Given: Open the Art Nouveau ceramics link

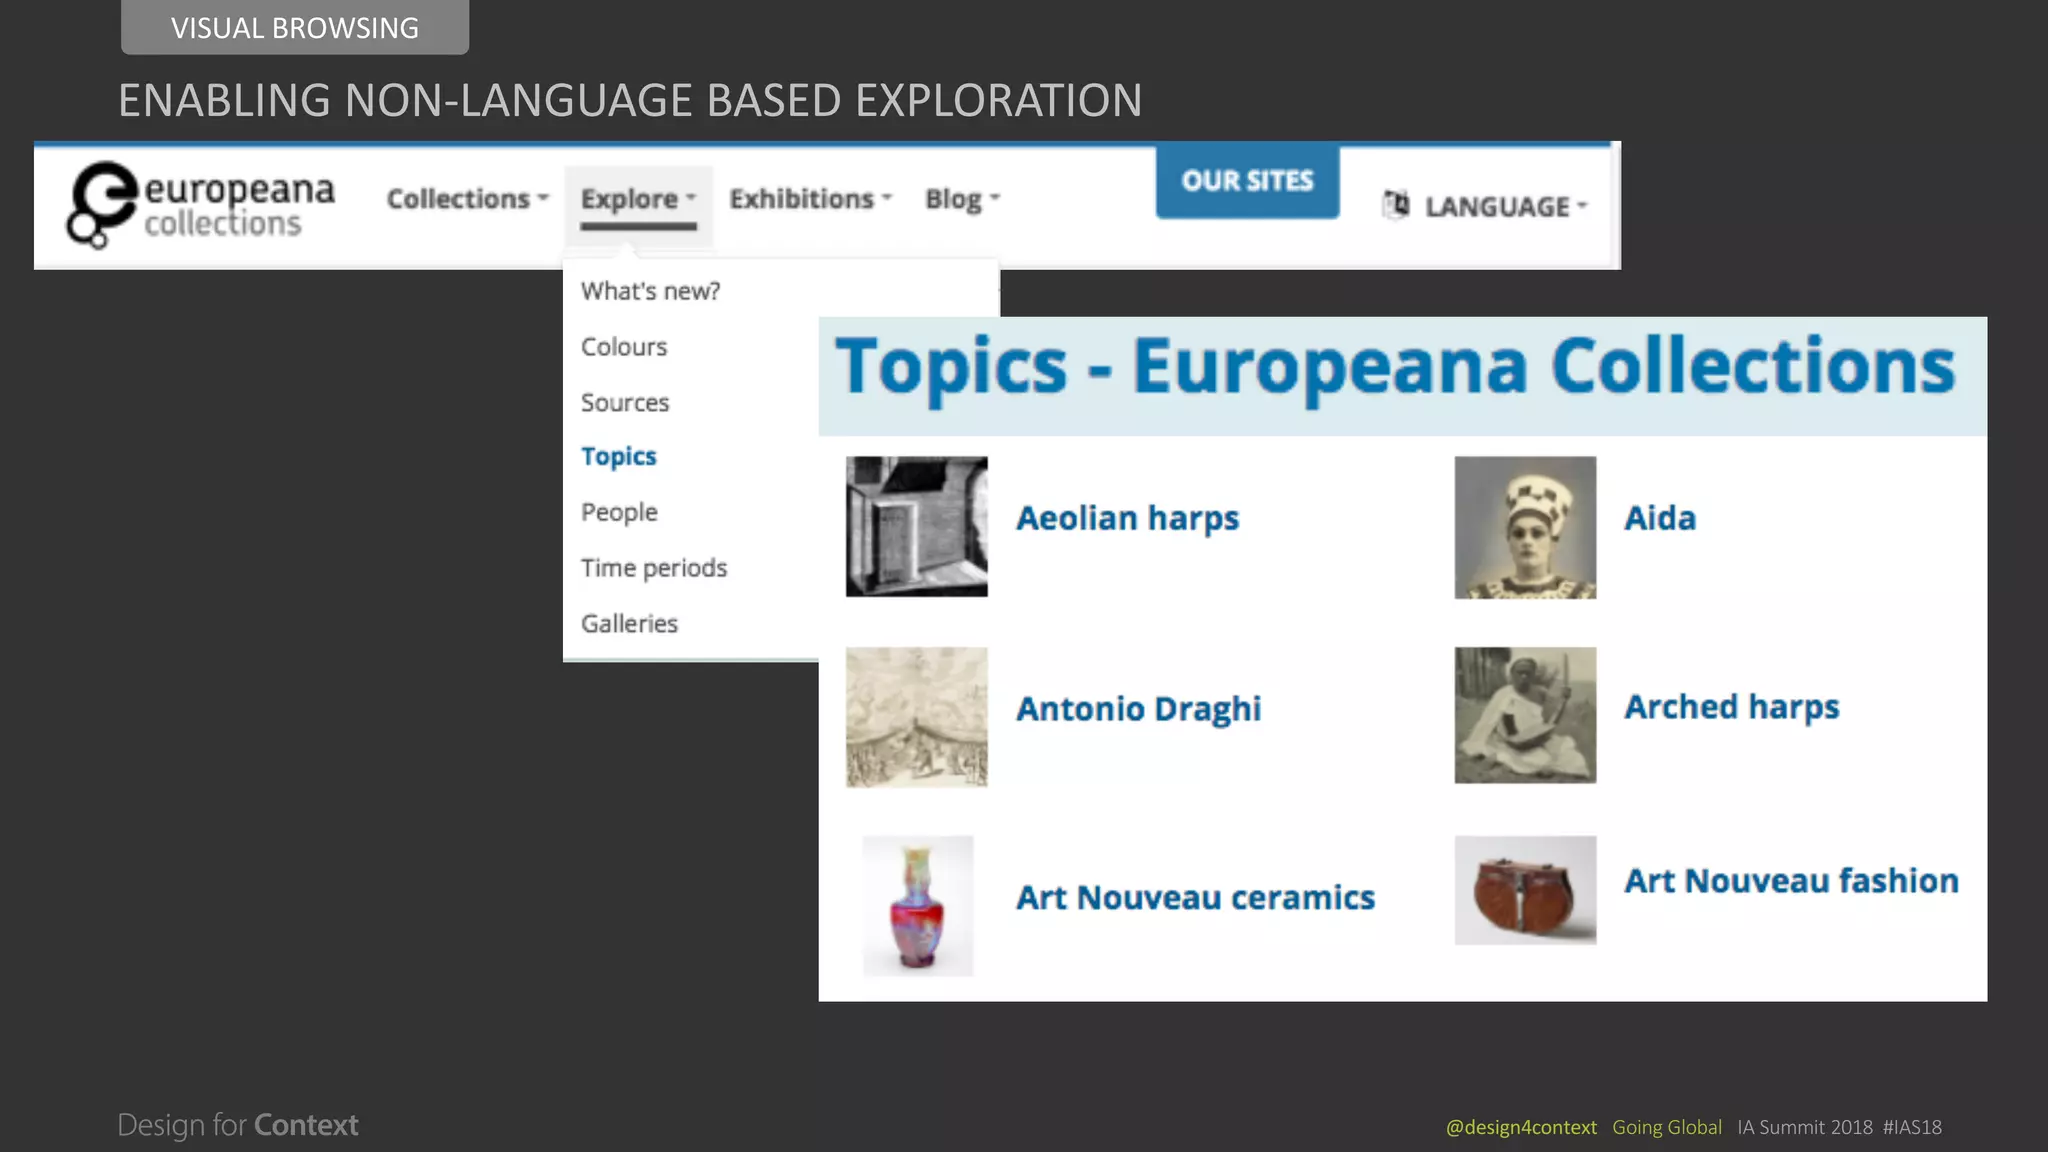Looking at the screenshot, I should pyautogui.click(x=1195, y=897).
